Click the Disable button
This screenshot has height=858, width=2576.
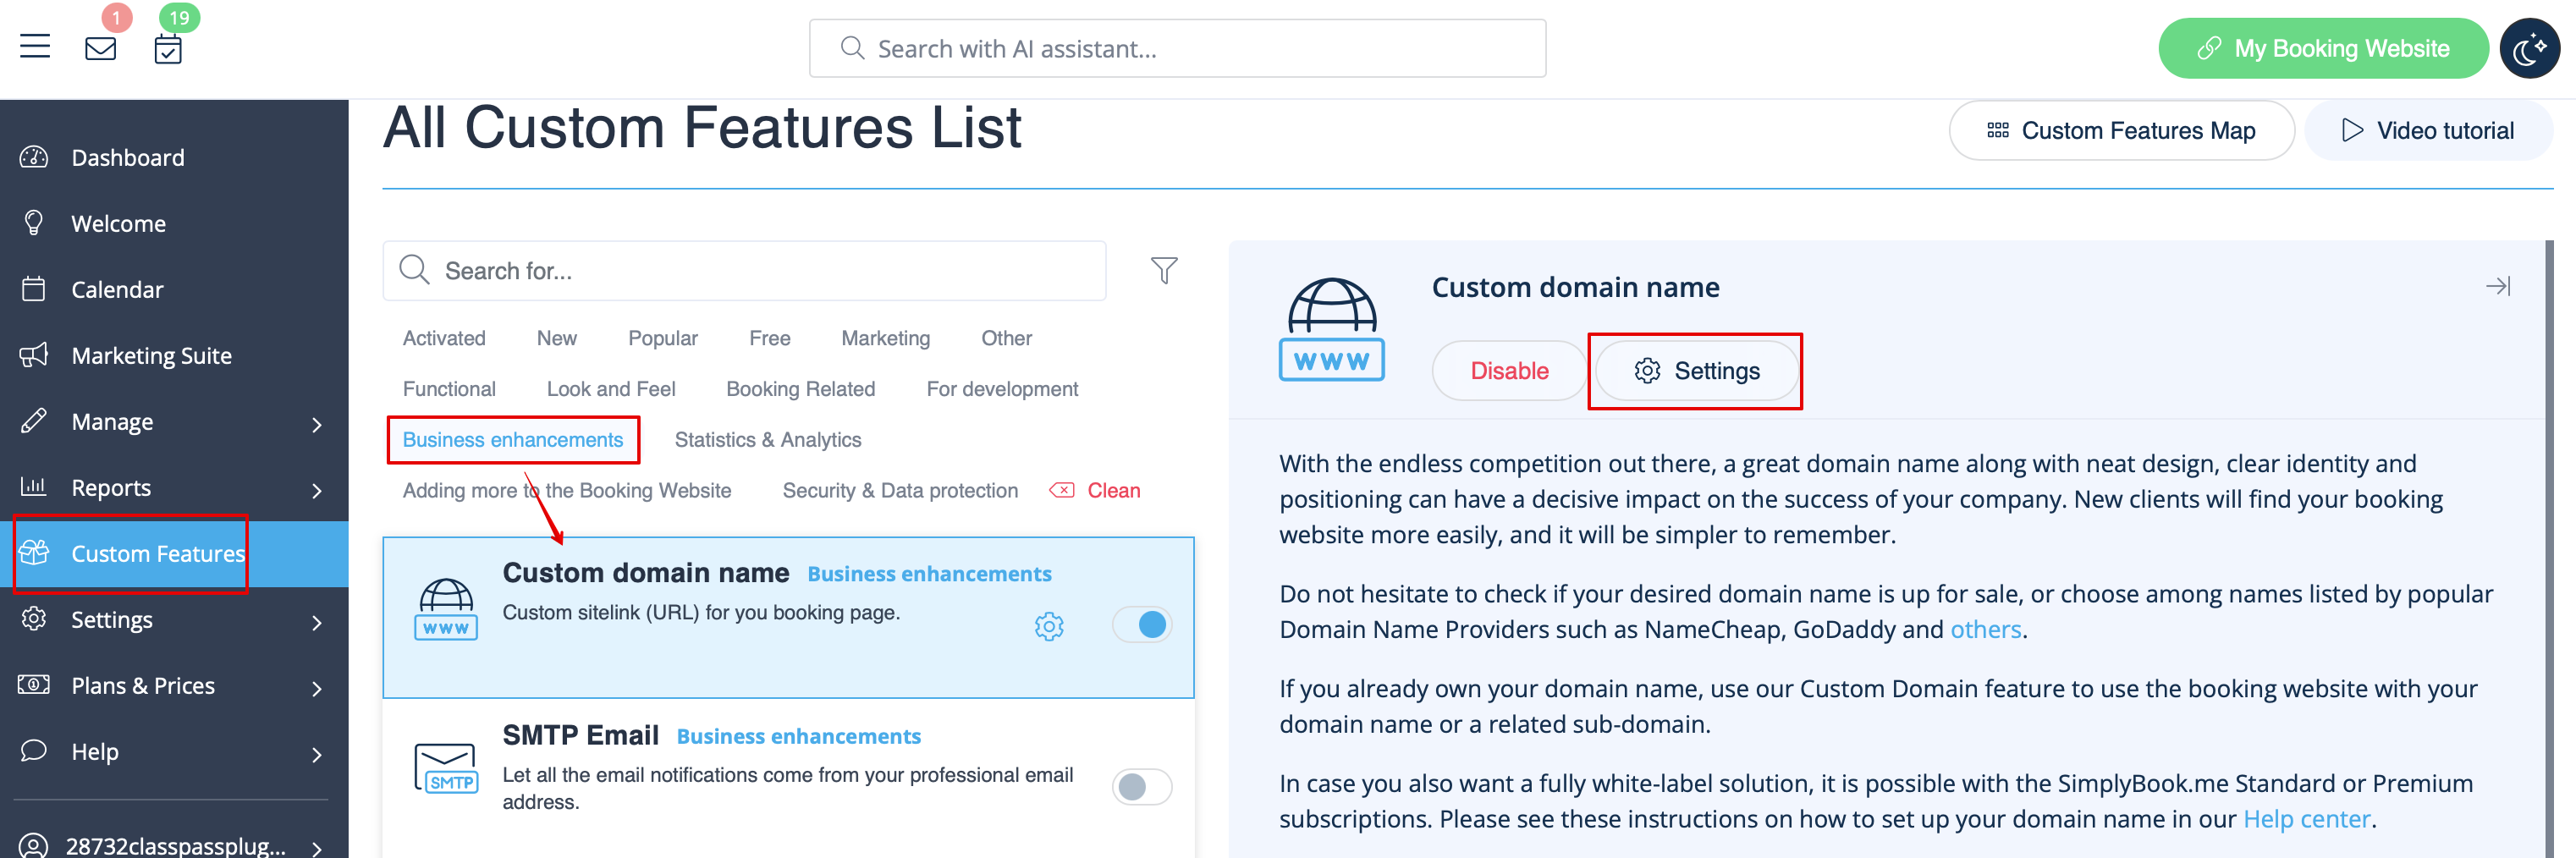(x=1509, y=371)
